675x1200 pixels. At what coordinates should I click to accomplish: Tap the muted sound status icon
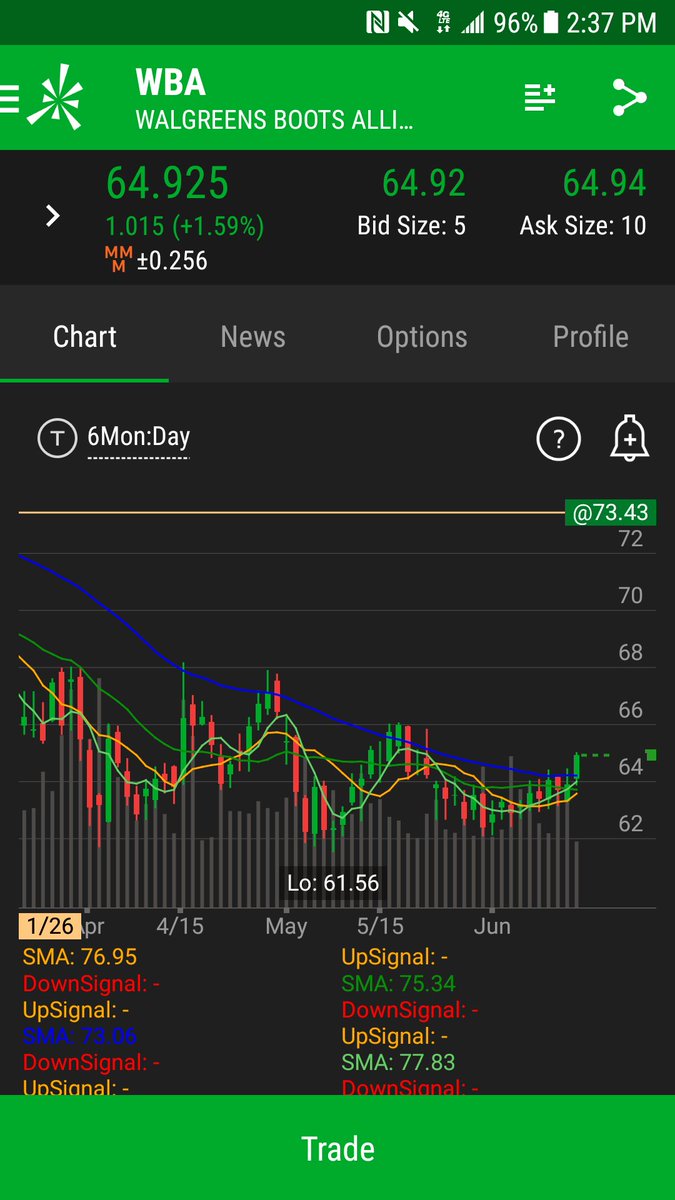click(407, 22)
